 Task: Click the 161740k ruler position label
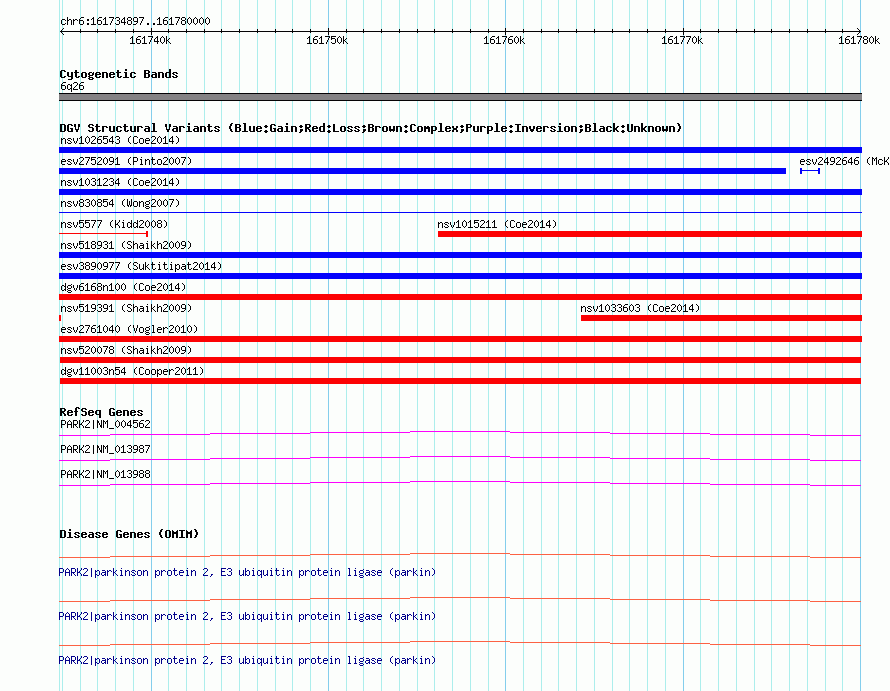[150, 40]
